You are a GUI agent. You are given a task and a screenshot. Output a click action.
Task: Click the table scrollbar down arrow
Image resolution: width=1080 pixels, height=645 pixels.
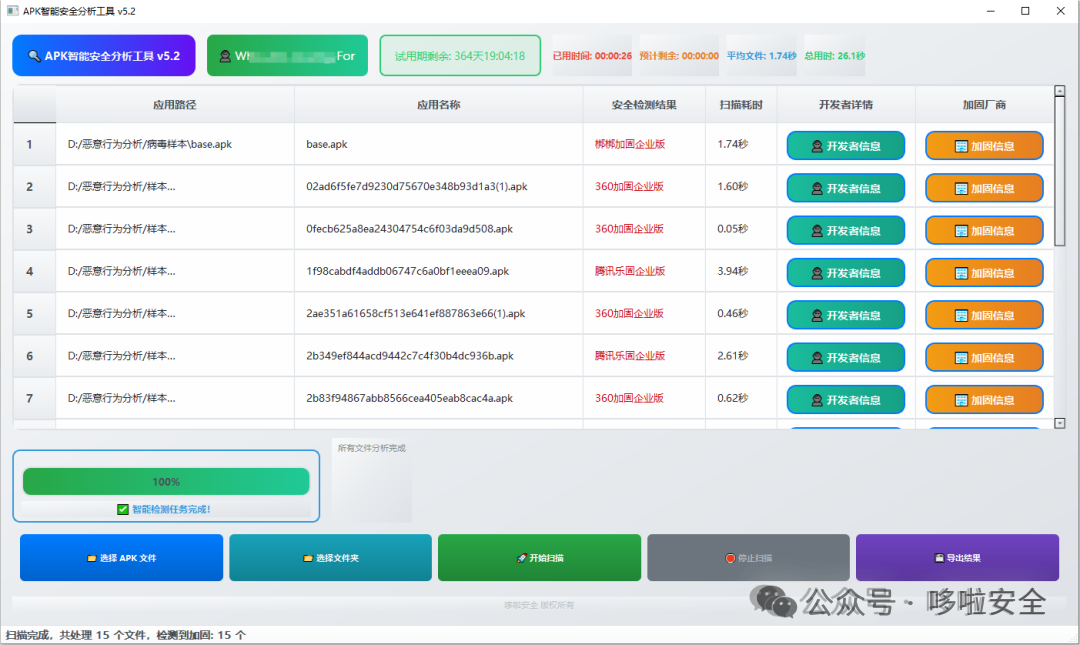[1060, 423]
